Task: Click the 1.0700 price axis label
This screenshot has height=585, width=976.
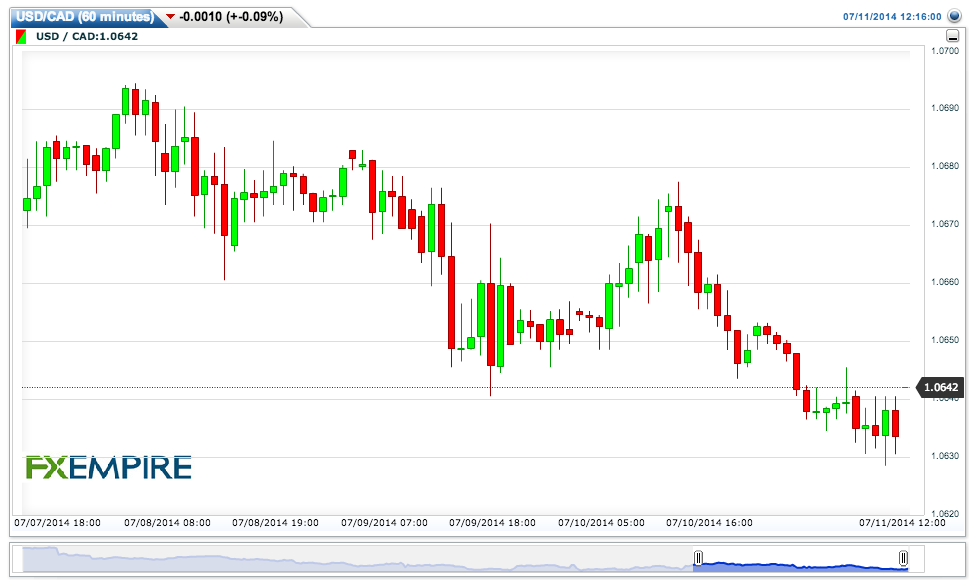Action: coord(945,51)
